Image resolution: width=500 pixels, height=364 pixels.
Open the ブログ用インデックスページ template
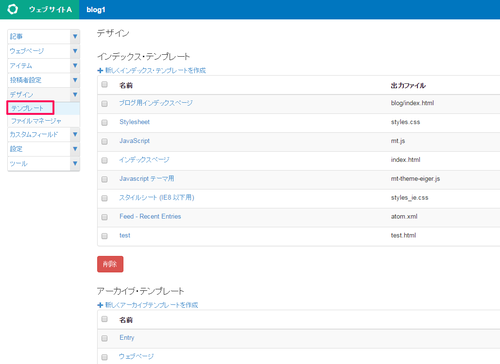click(156, 103)
